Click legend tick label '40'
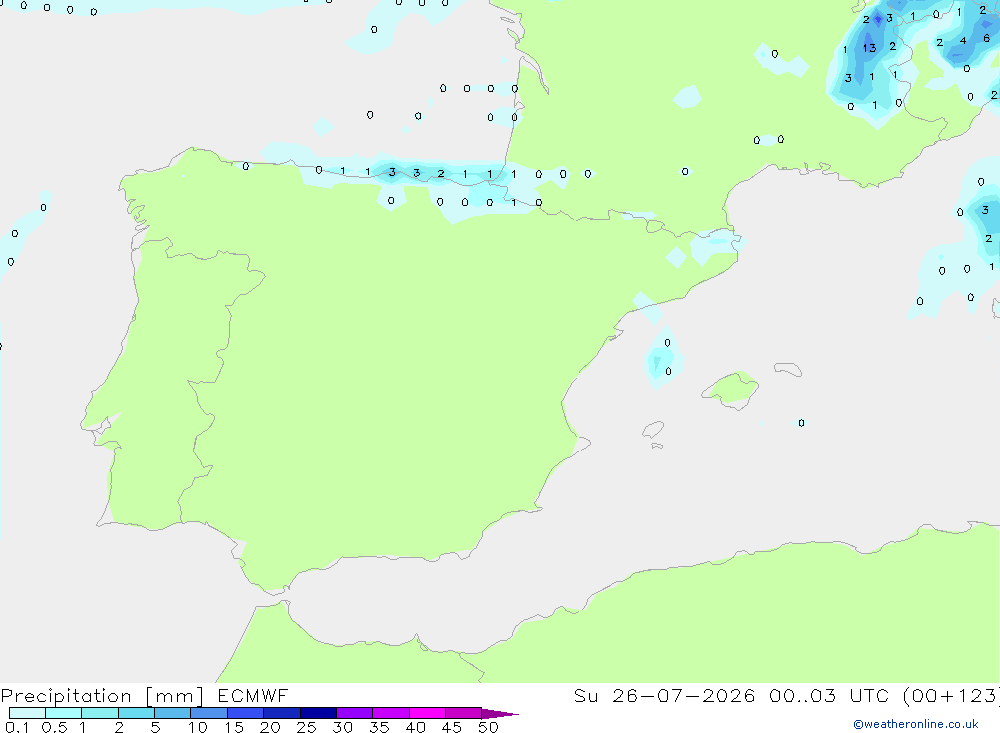The height and width of the screenshot is (733, 1000). click(415, 727)
